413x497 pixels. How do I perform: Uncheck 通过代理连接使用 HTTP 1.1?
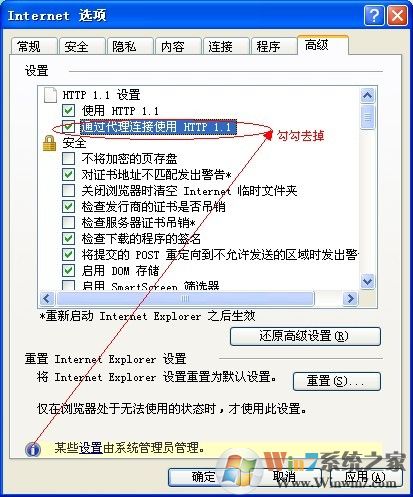68,127
